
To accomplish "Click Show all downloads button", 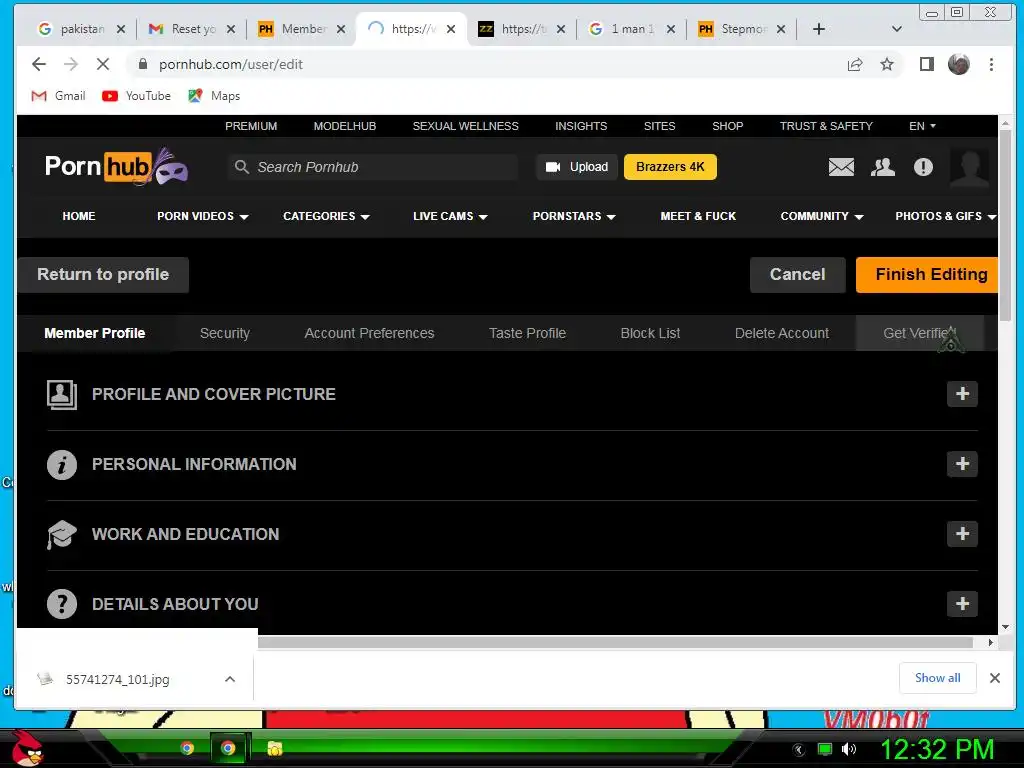I will [x=937, y=678].
